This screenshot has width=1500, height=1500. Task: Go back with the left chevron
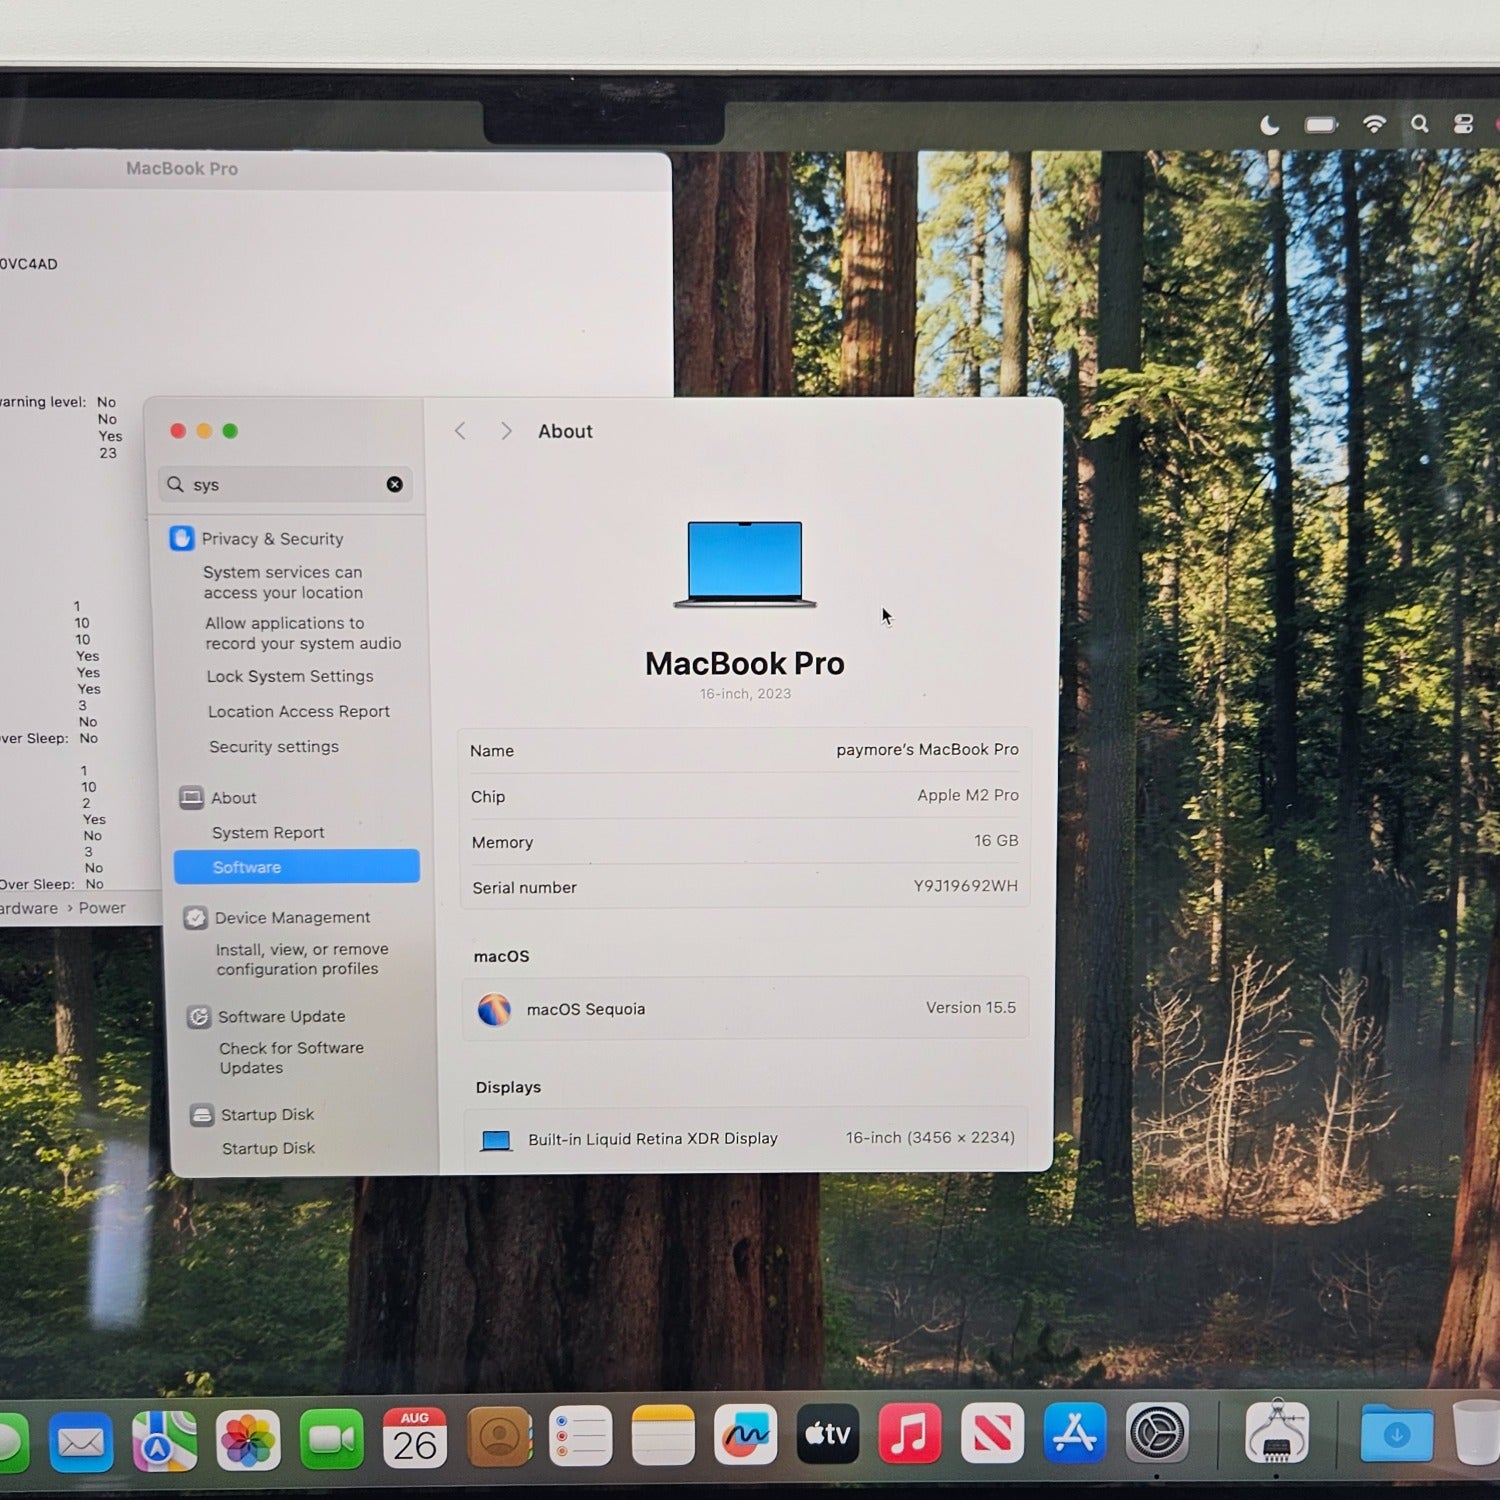pos(460,431)
